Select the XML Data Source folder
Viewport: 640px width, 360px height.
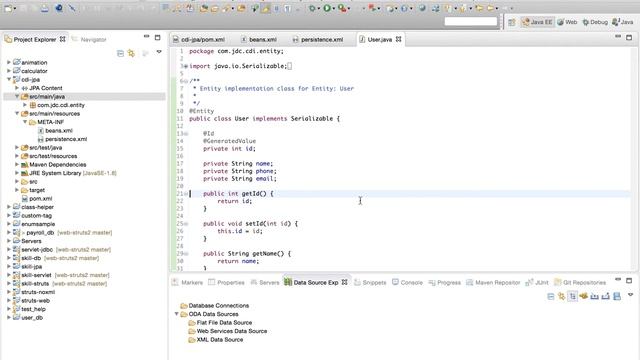[216, 340]
